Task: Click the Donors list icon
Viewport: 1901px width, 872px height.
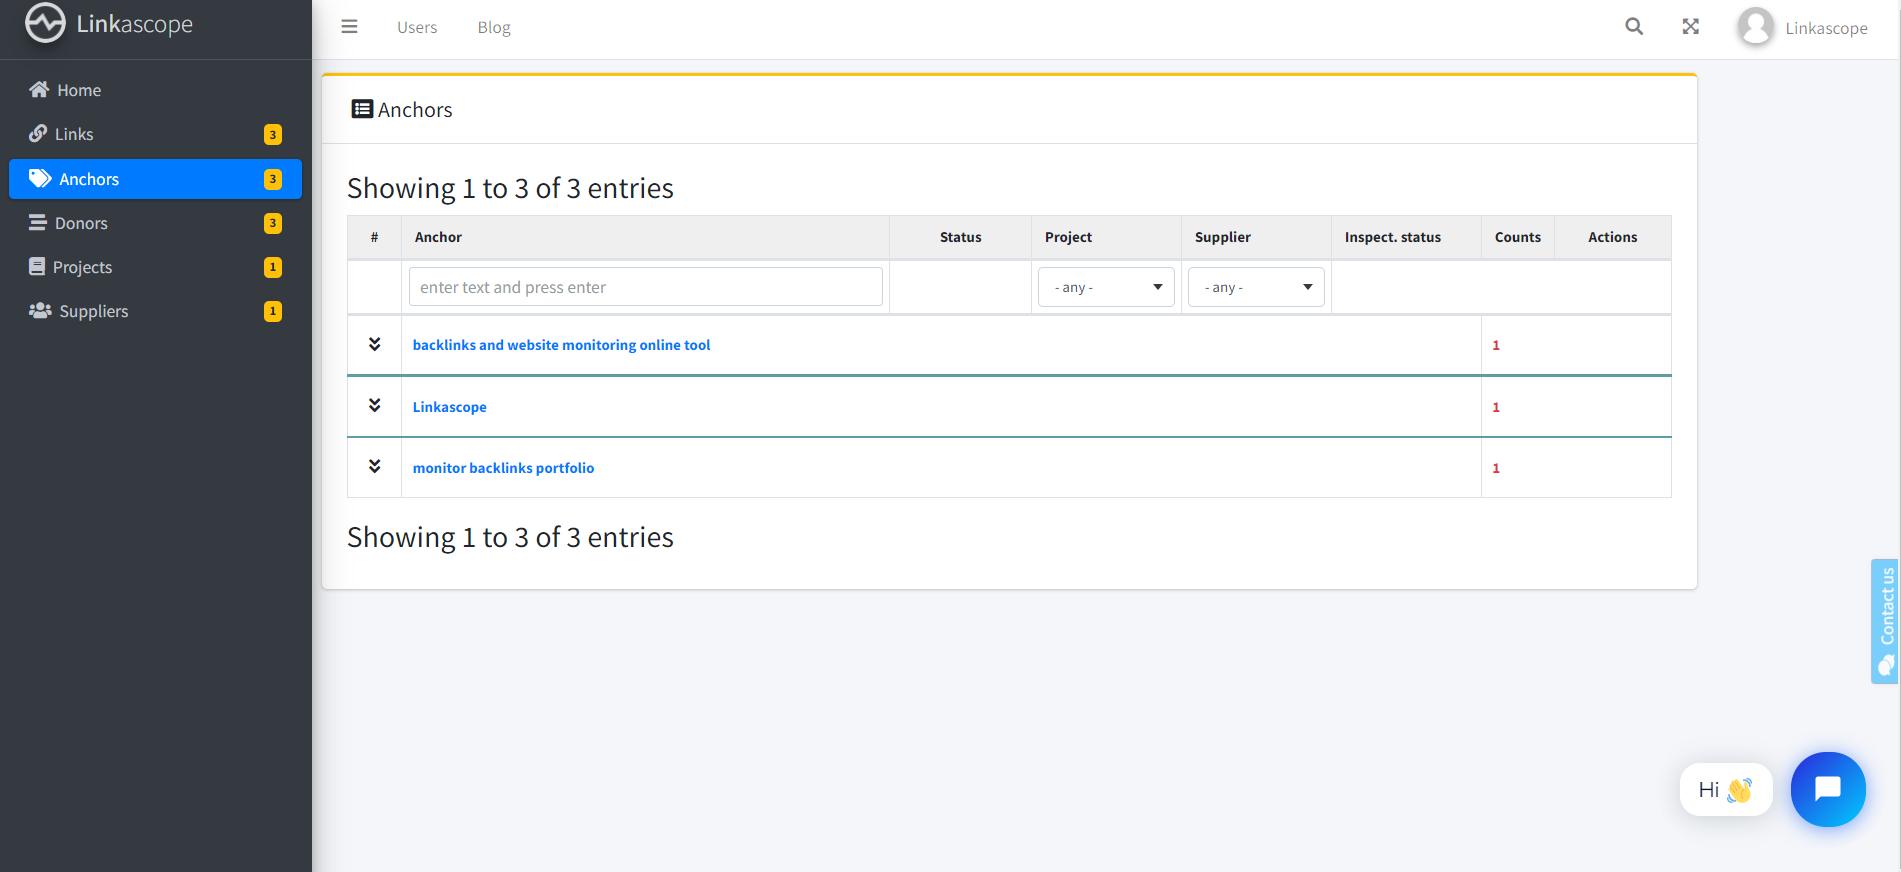Action: 38,223
